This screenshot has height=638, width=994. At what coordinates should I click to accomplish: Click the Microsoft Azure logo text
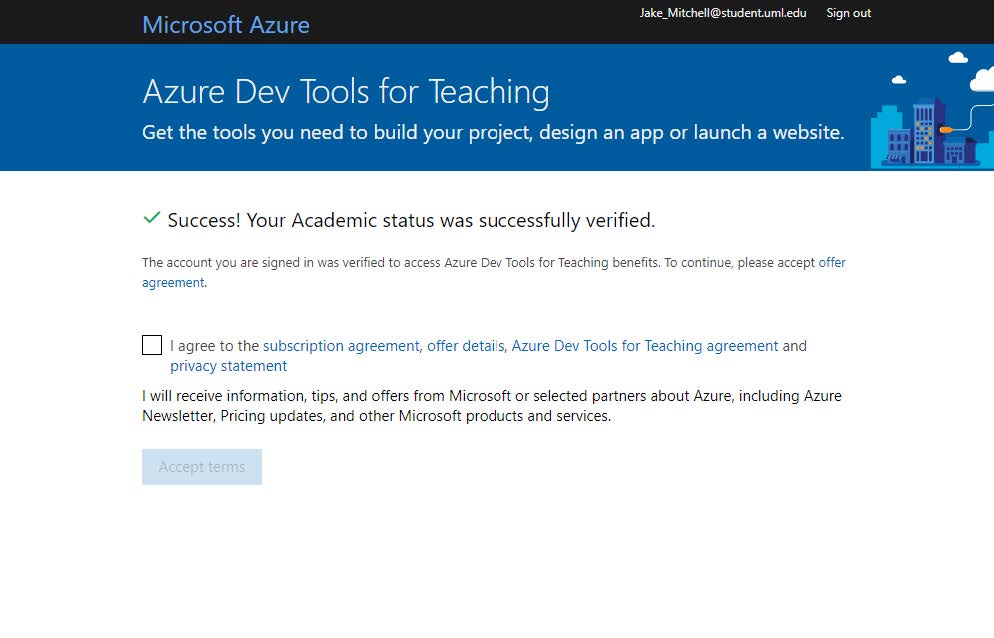point(226,24)
